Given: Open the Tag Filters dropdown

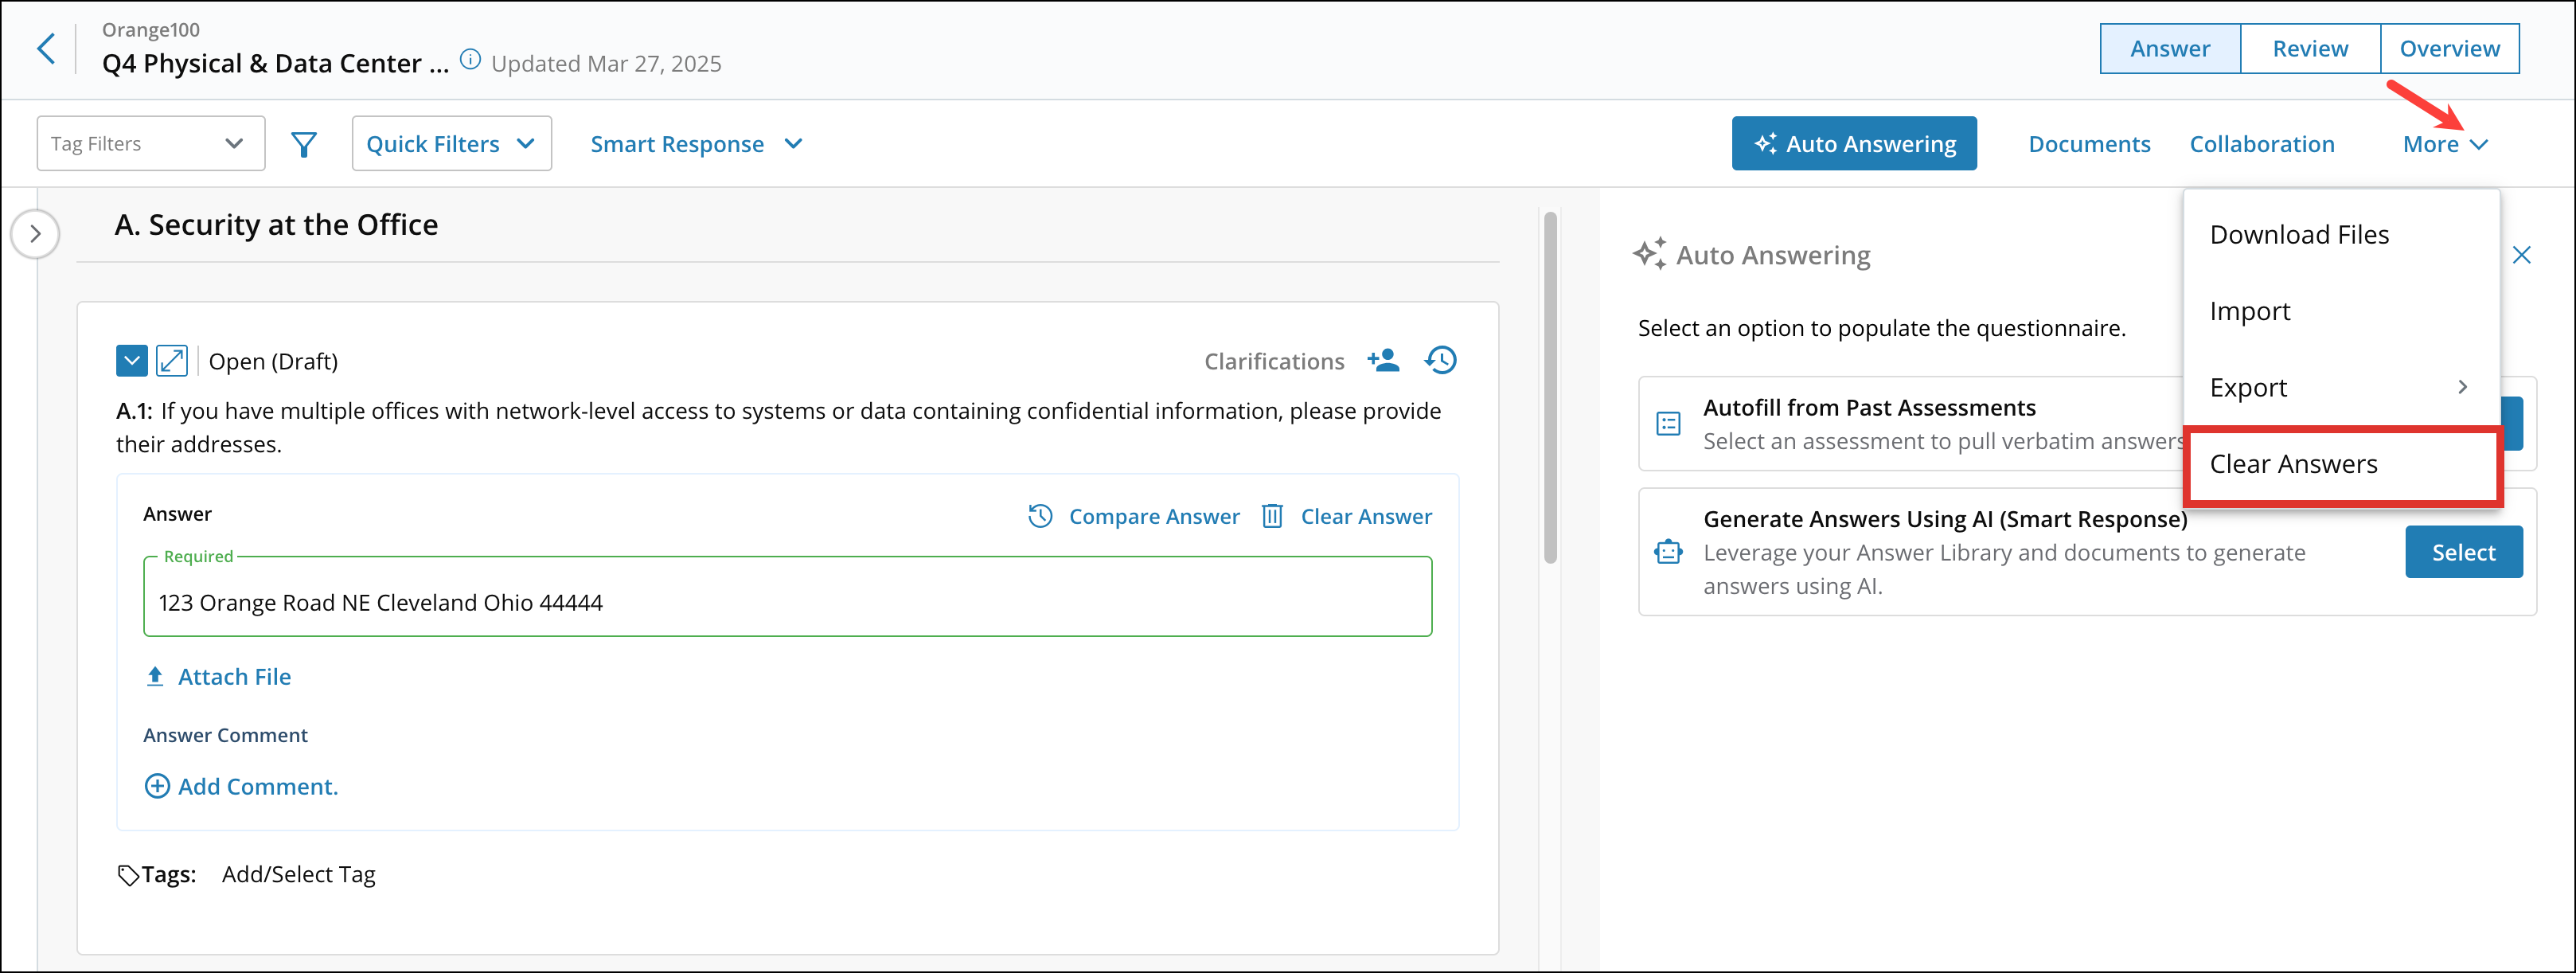Looking at the screenshot, I should [151, 144].
